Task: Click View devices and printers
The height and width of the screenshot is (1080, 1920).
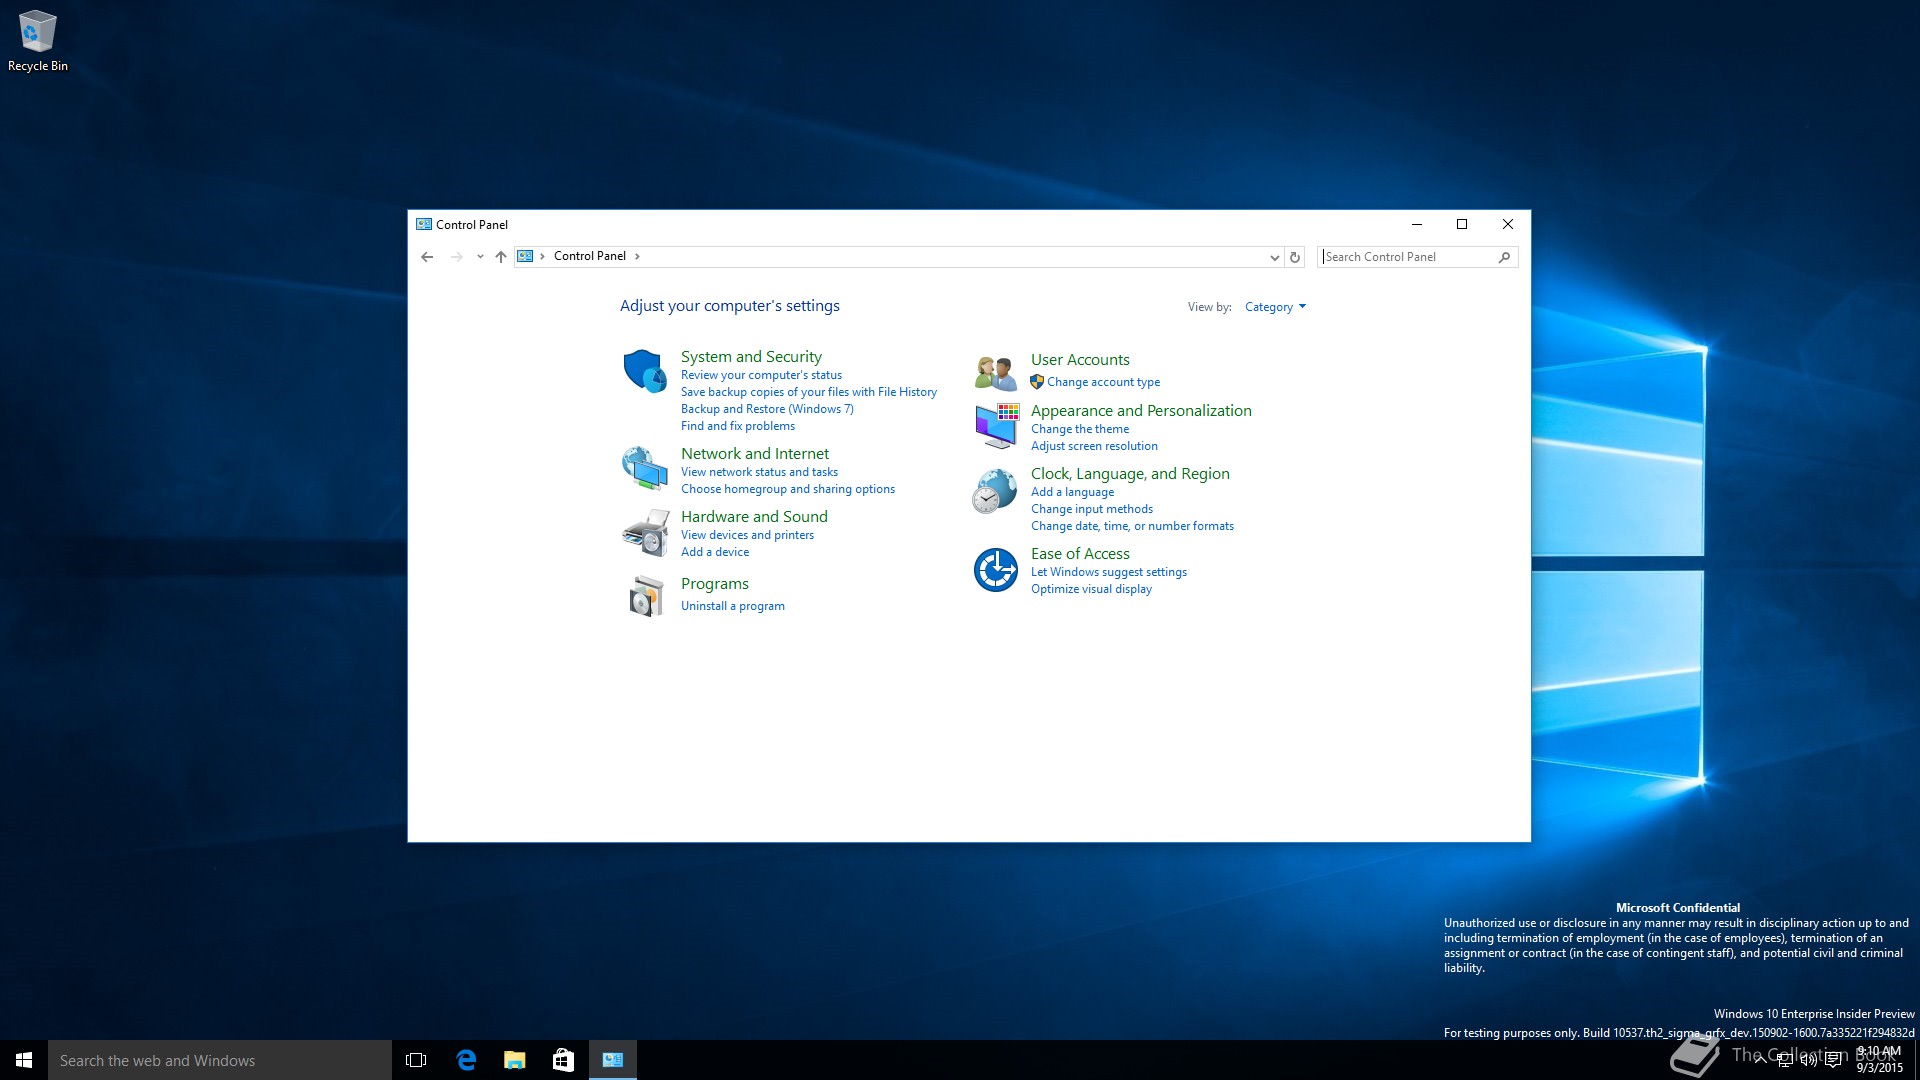Action: pos(747,535)
